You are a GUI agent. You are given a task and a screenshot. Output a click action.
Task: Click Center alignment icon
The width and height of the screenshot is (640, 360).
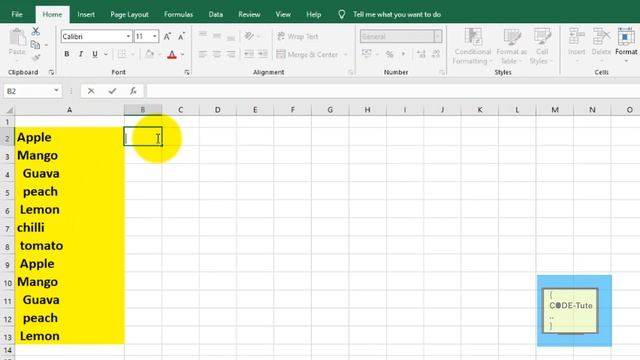tap(217, 54)
